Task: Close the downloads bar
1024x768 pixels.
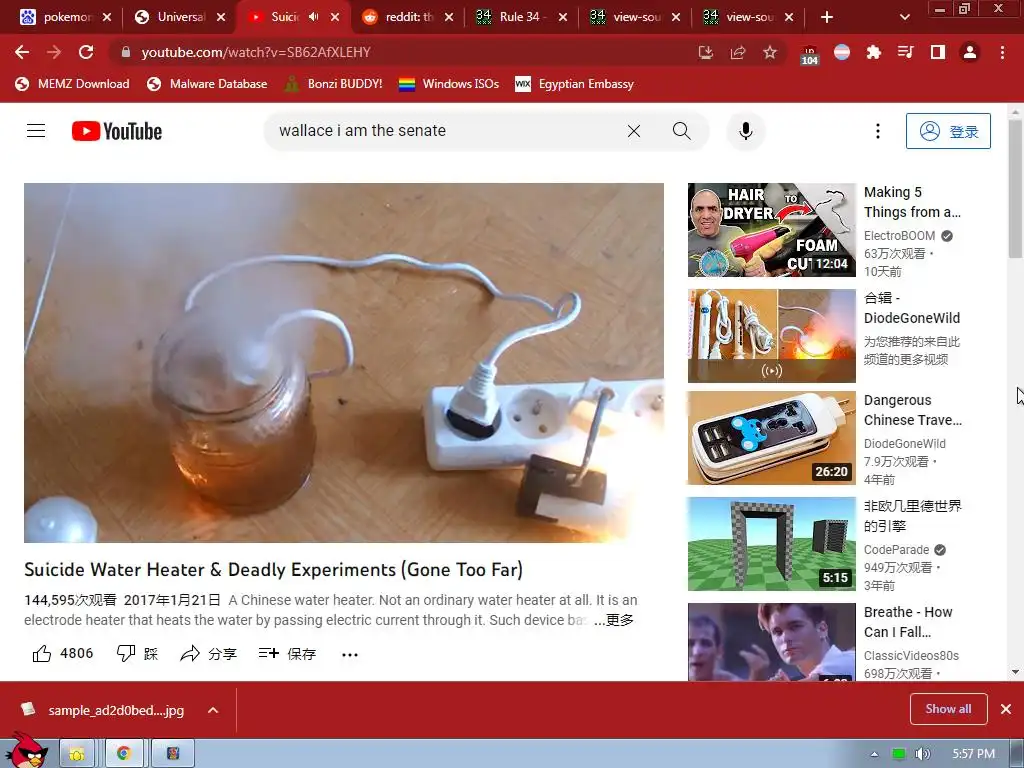Action: (1006, 709)
